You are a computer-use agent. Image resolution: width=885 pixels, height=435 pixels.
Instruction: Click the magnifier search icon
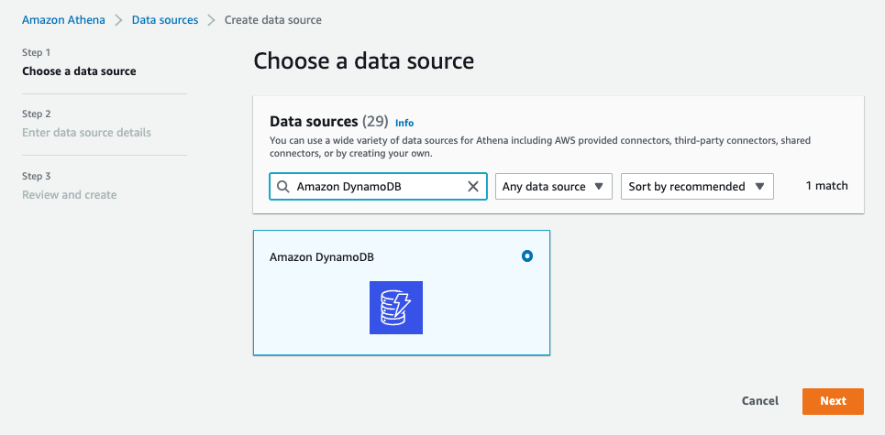[283, 187]
